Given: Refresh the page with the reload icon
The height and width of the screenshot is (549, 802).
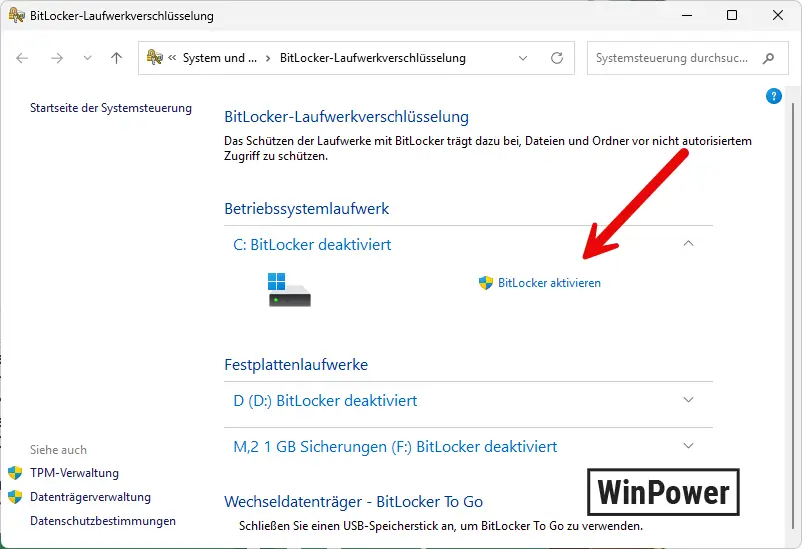Looking at the screenshot, I should click(557, 58).
